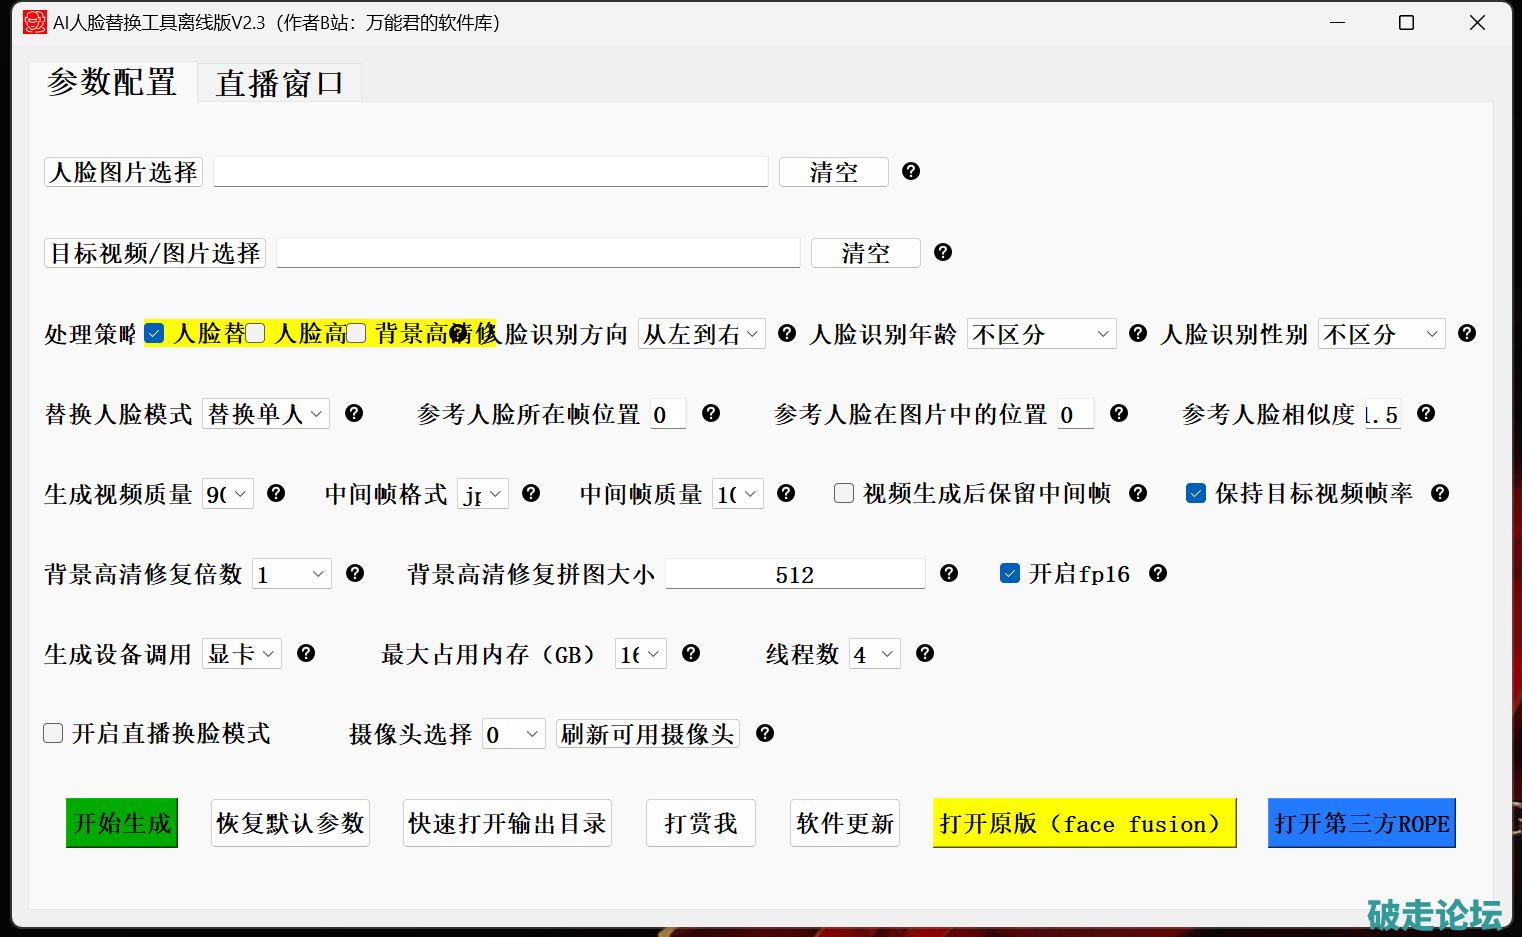Enable 视频生成后保留中间帧 checkbox

point(844,494)
